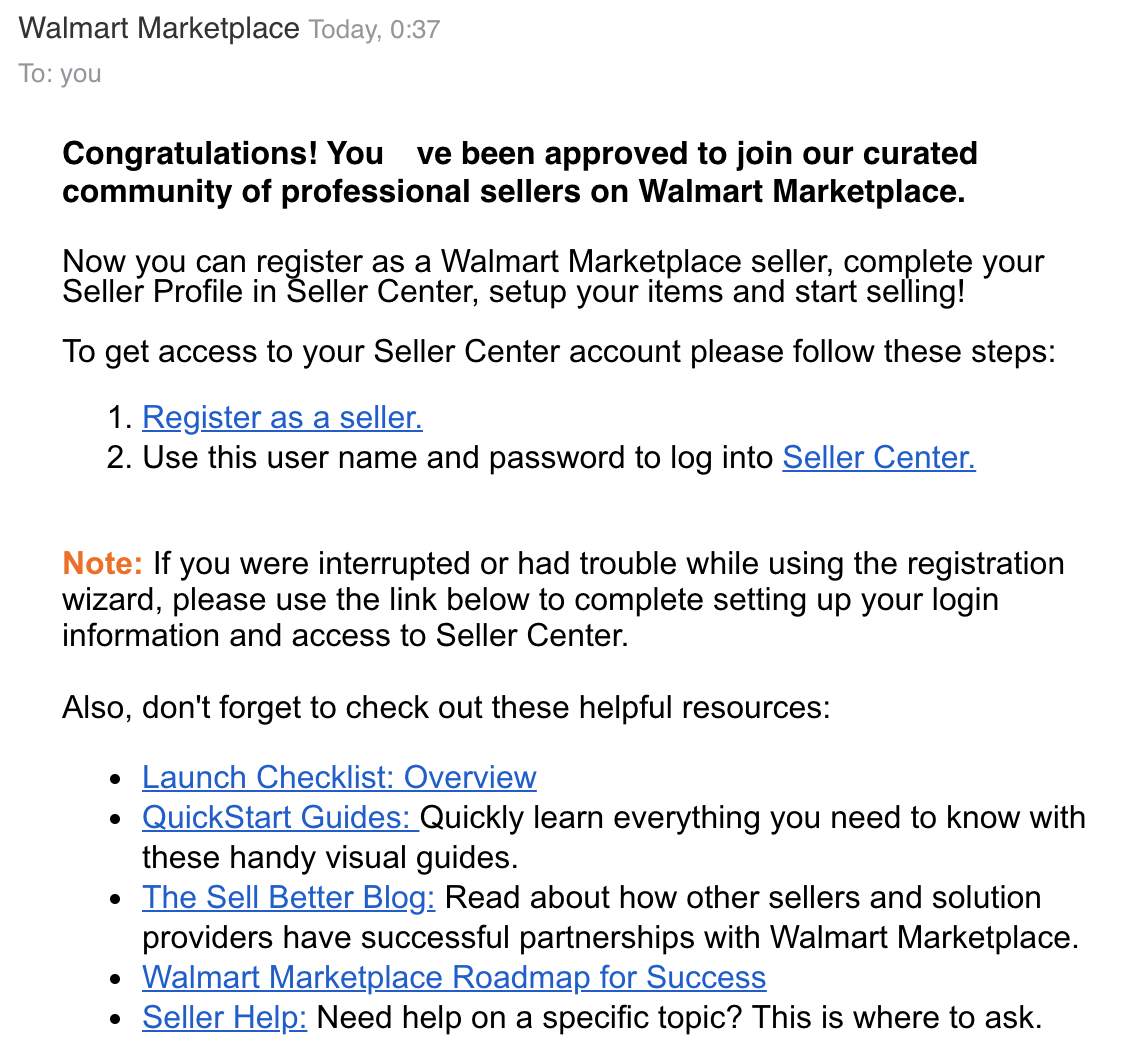Open the 'Register as a seller' link
The width and height of the screenshot is (1130, 1062).
[x=282, y=418]
